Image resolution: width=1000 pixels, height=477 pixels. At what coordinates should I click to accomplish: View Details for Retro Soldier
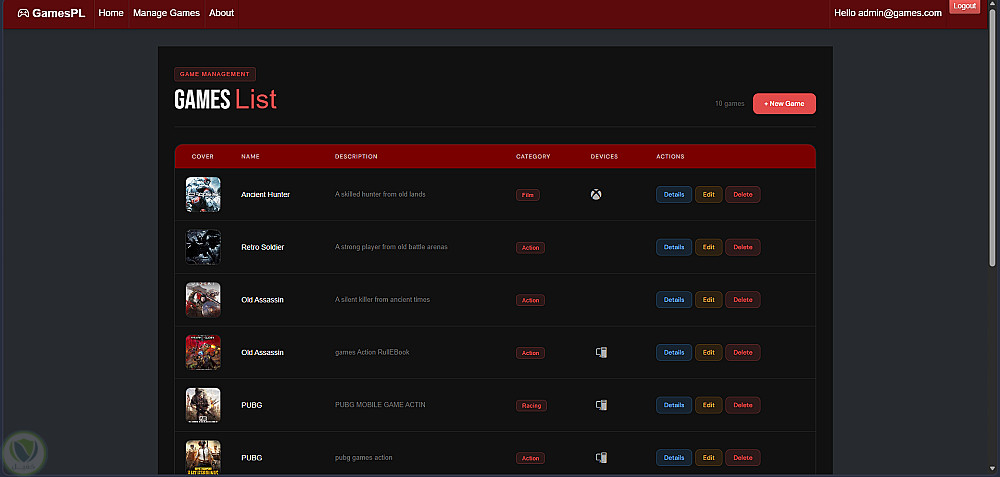(673, 247)
